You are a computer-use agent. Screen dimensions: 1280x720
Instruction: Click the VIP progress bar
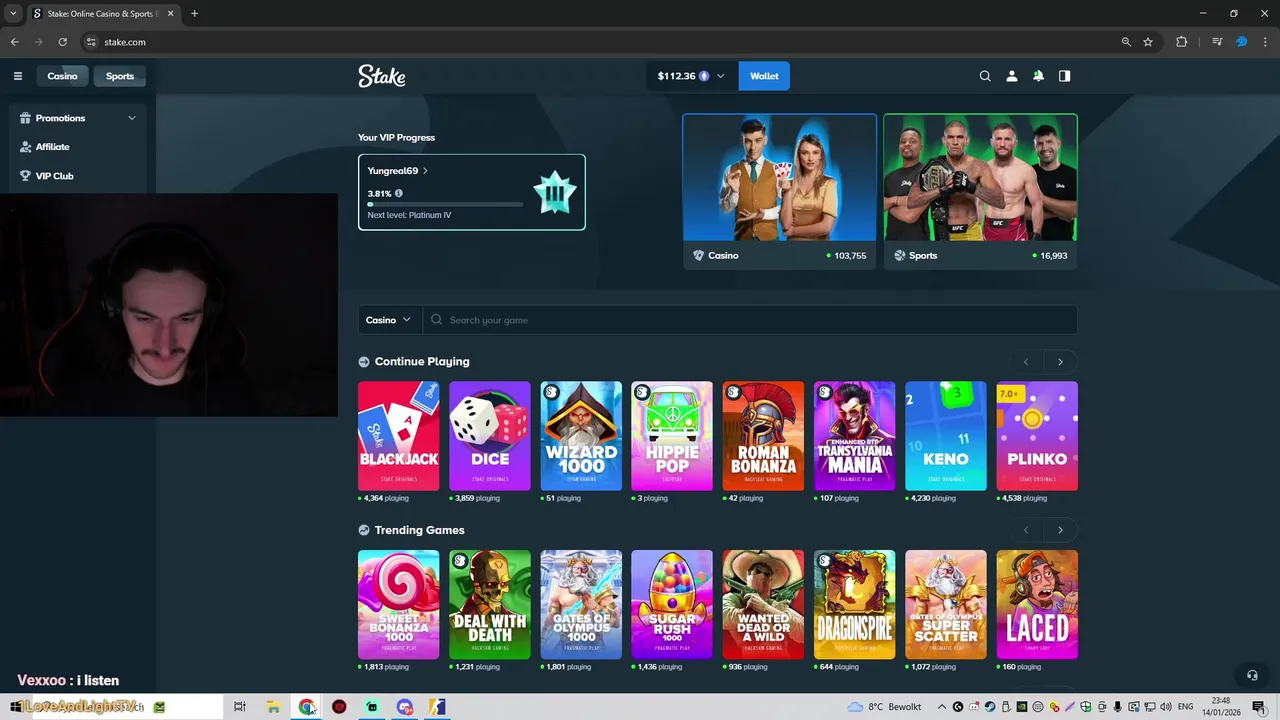point(445,204)
